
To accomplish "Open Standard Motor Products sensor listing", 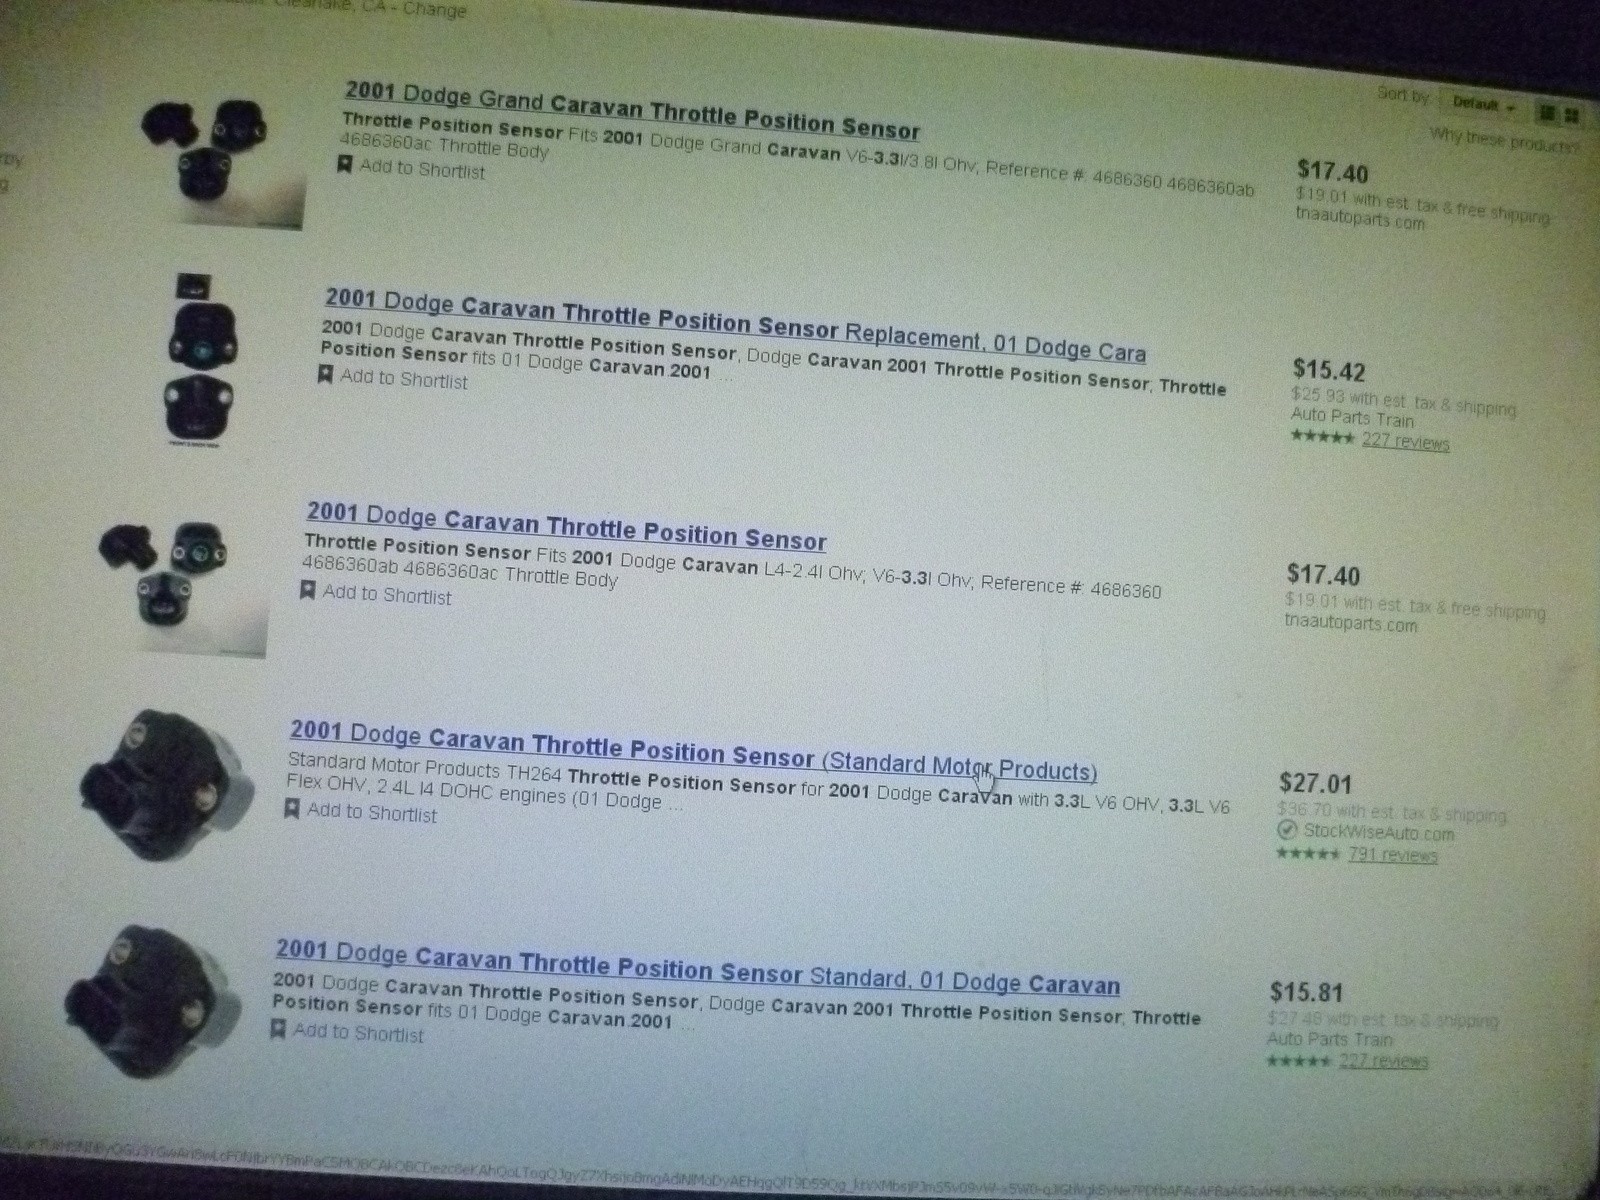I will click(693, 751).
